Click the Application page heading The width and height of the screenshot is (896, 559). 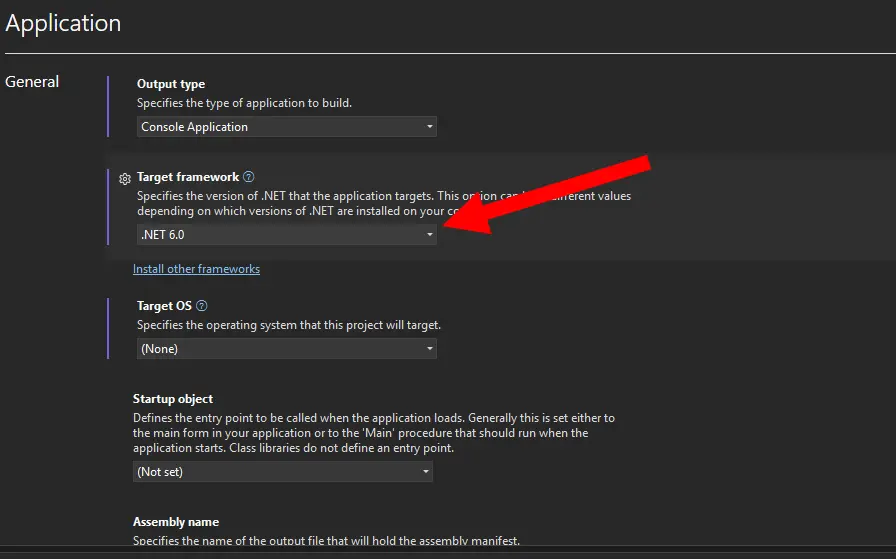[x=63, y=23]
